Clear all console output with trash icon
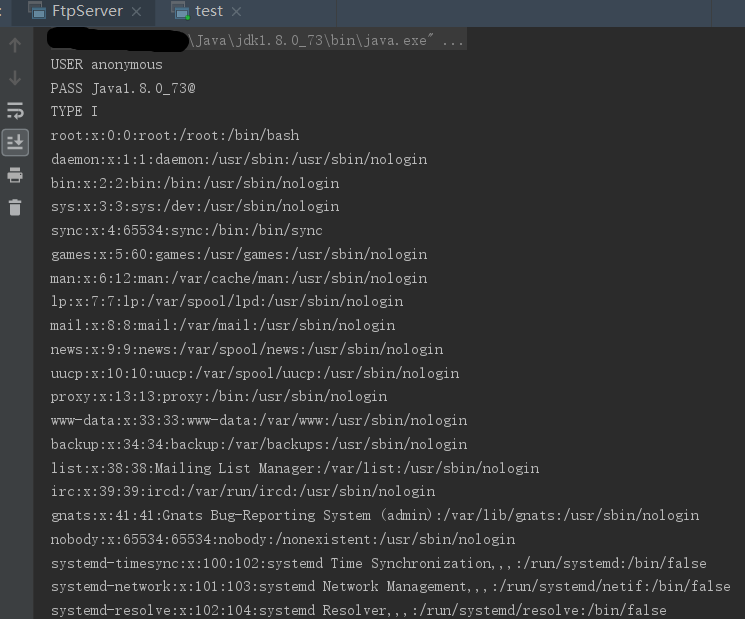 (x=15, y=208)
